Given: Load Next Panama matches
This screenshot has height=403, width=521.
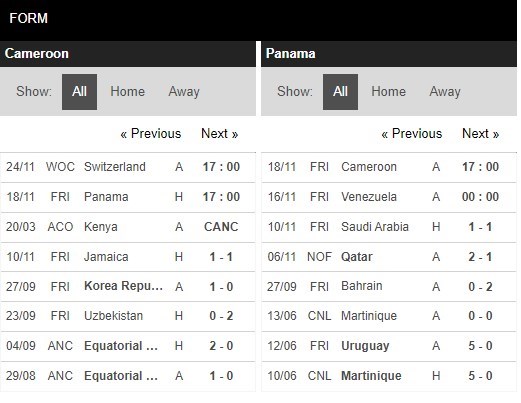Looking at the screenshot, I should 481,134.
